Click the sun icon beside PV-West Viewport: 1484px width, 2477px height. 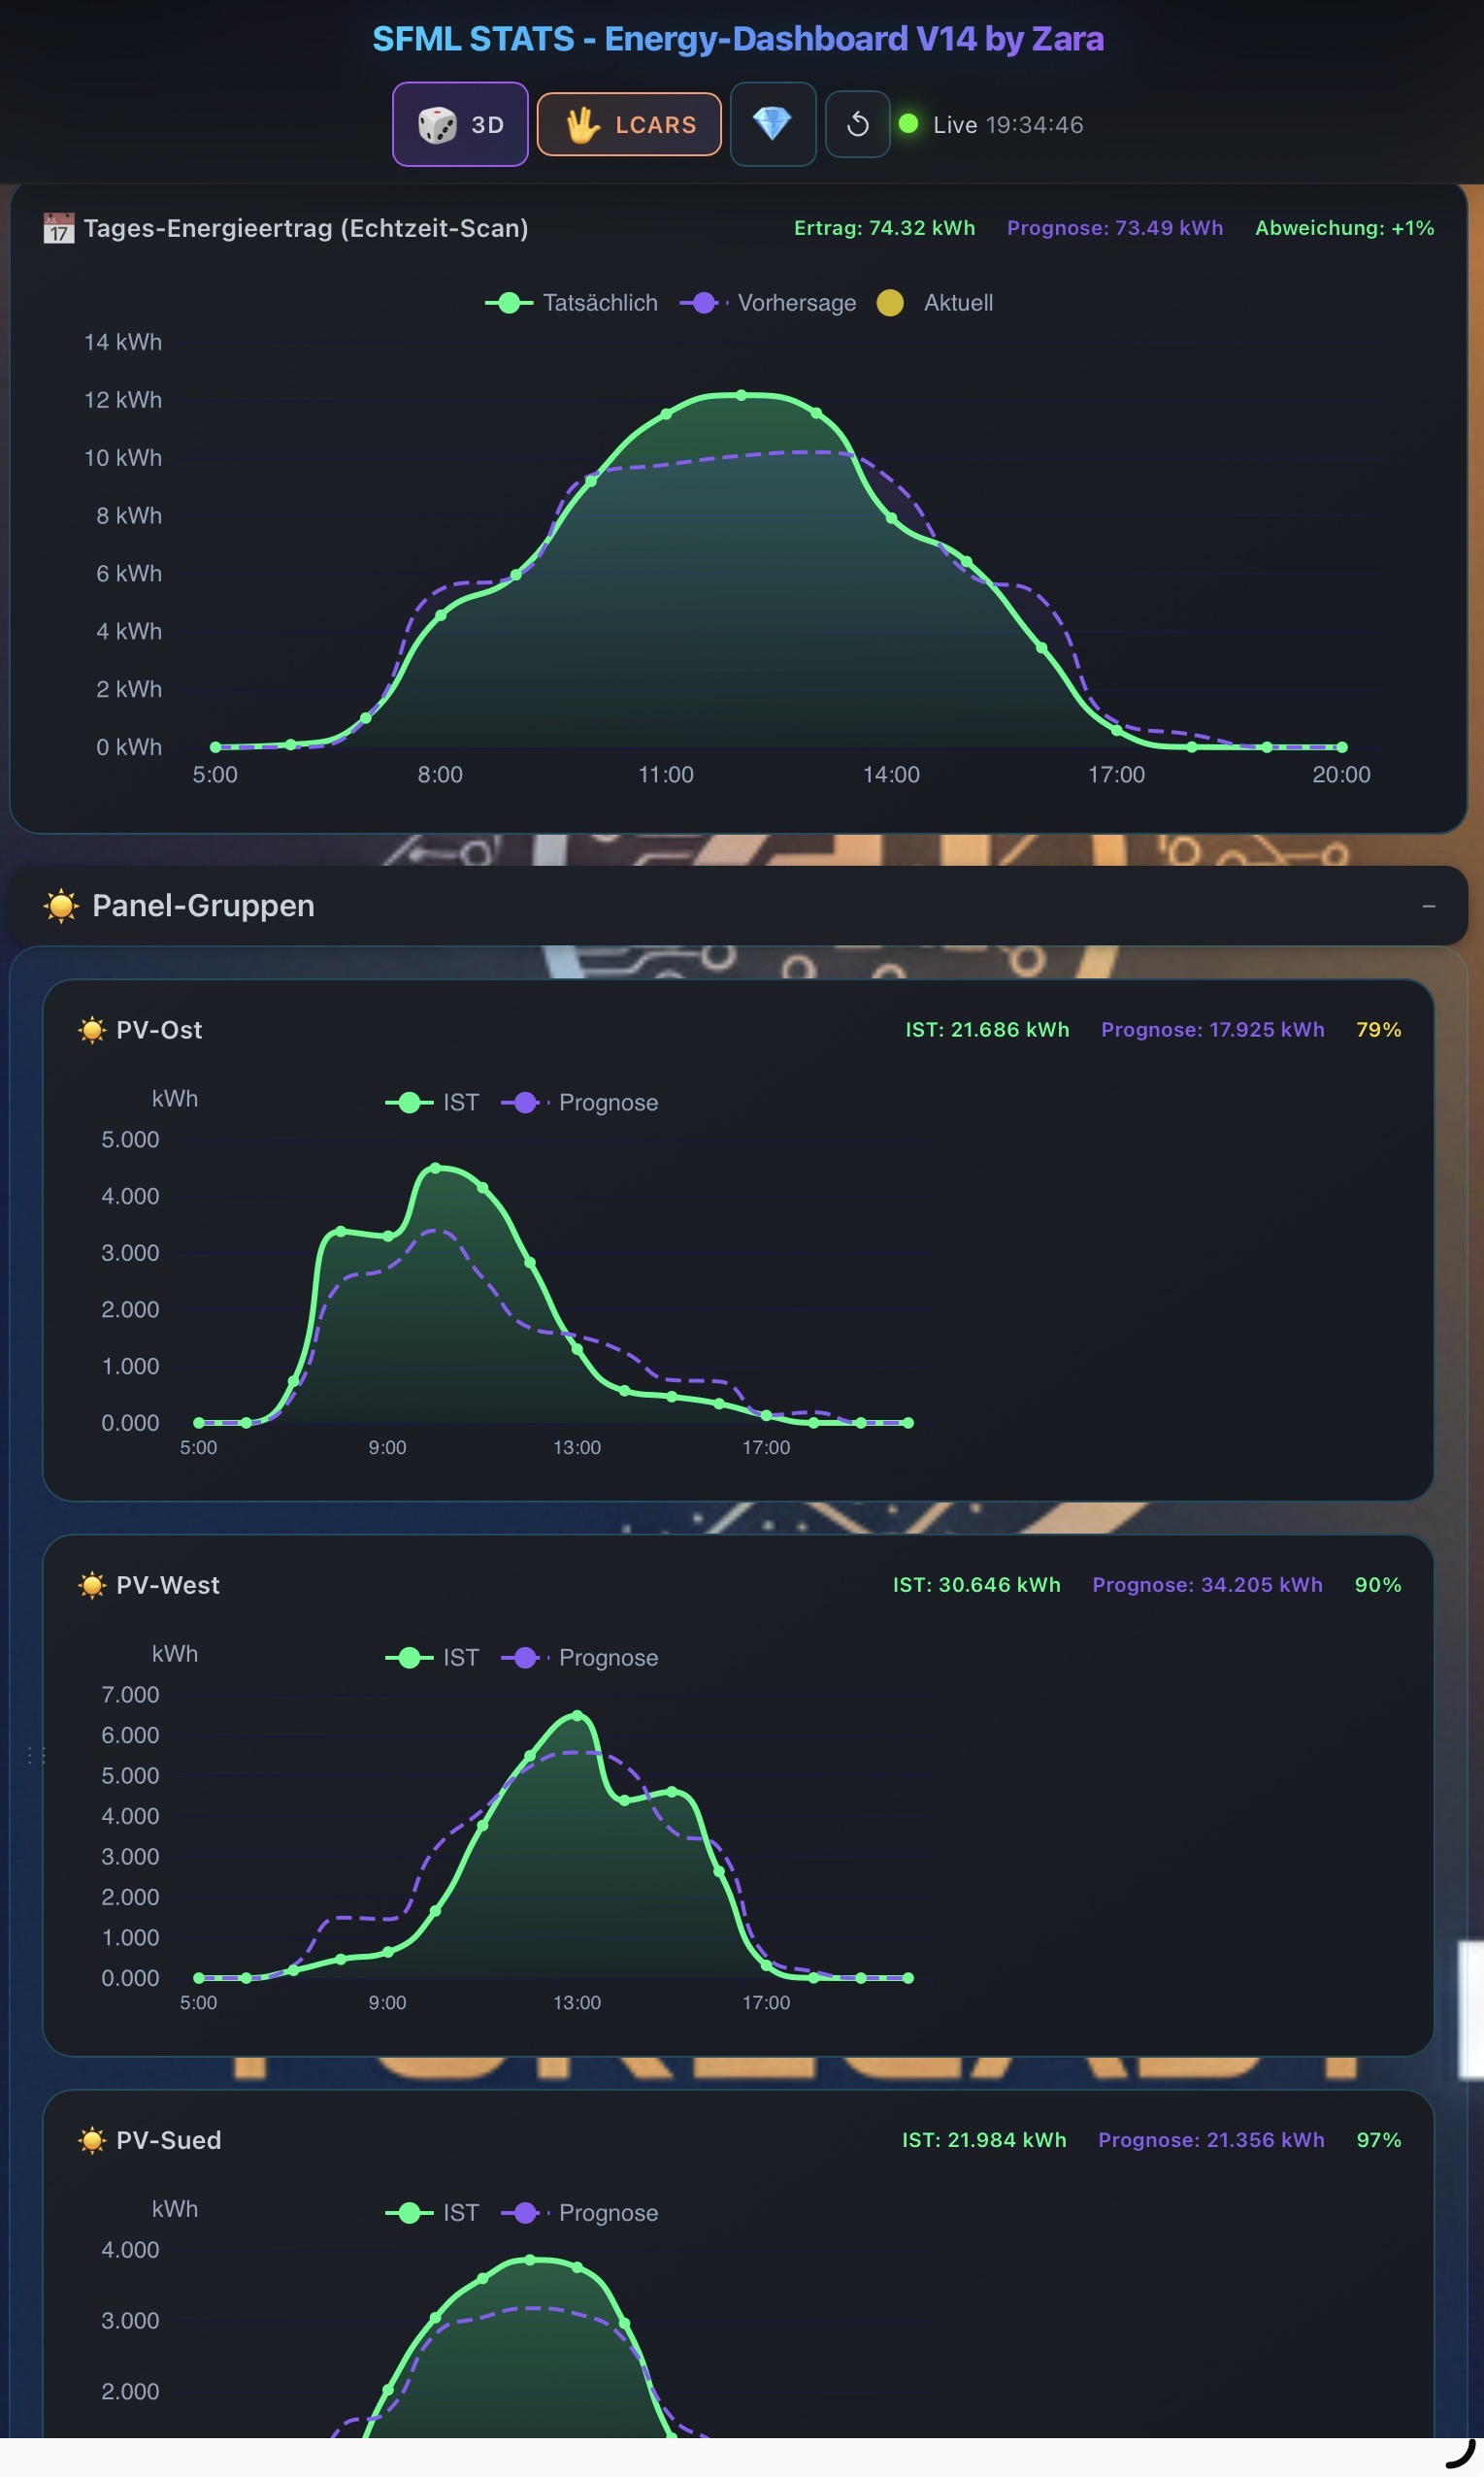pos(92,1585)
